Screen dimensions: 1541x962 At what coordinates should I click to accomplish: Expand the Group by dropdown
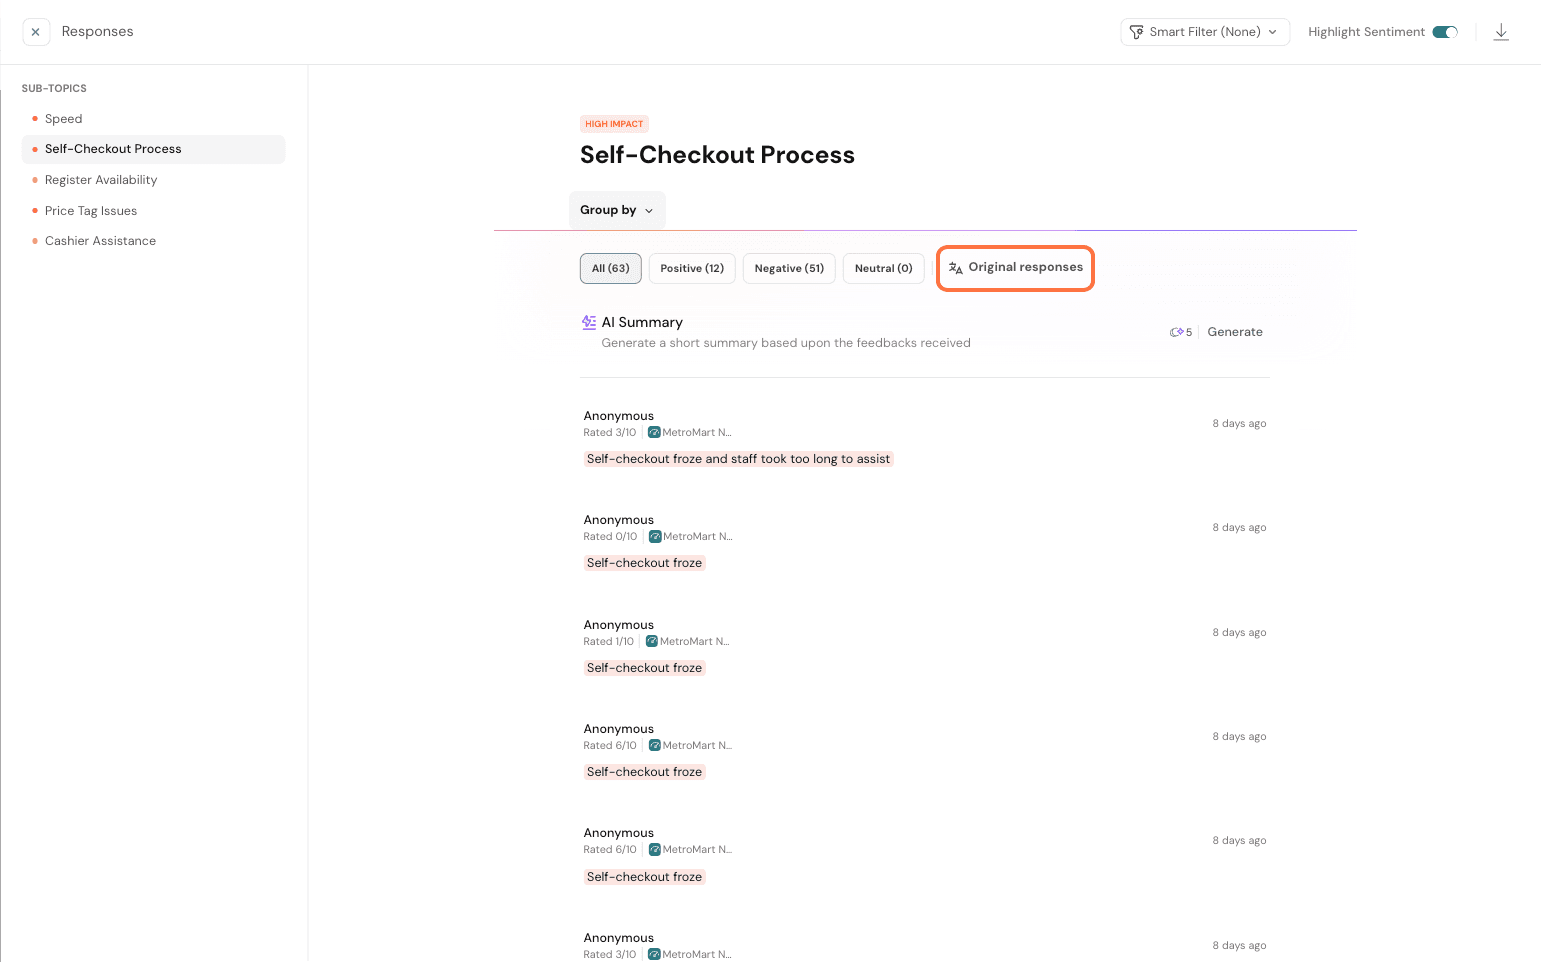616,210
